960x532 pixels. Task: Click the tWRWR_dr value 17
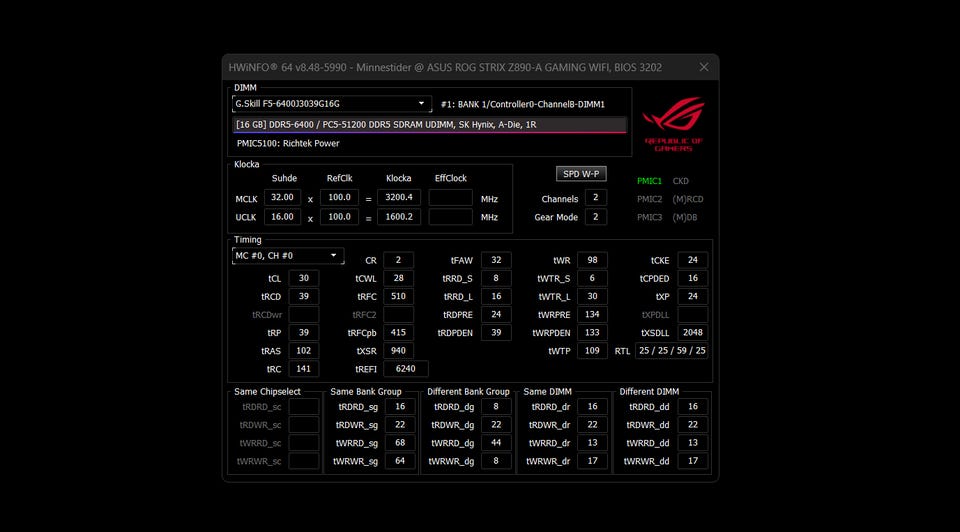point(592,461)
